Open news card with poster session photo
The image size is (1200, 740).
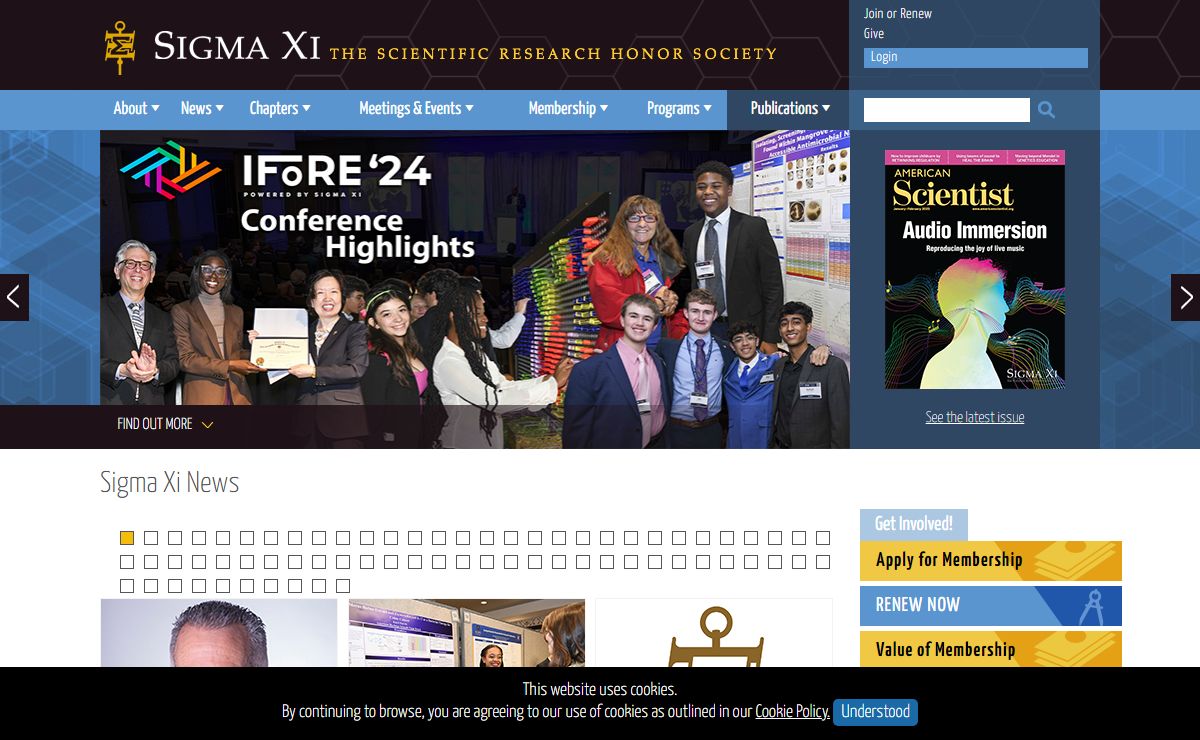click(x=467, y=634)
